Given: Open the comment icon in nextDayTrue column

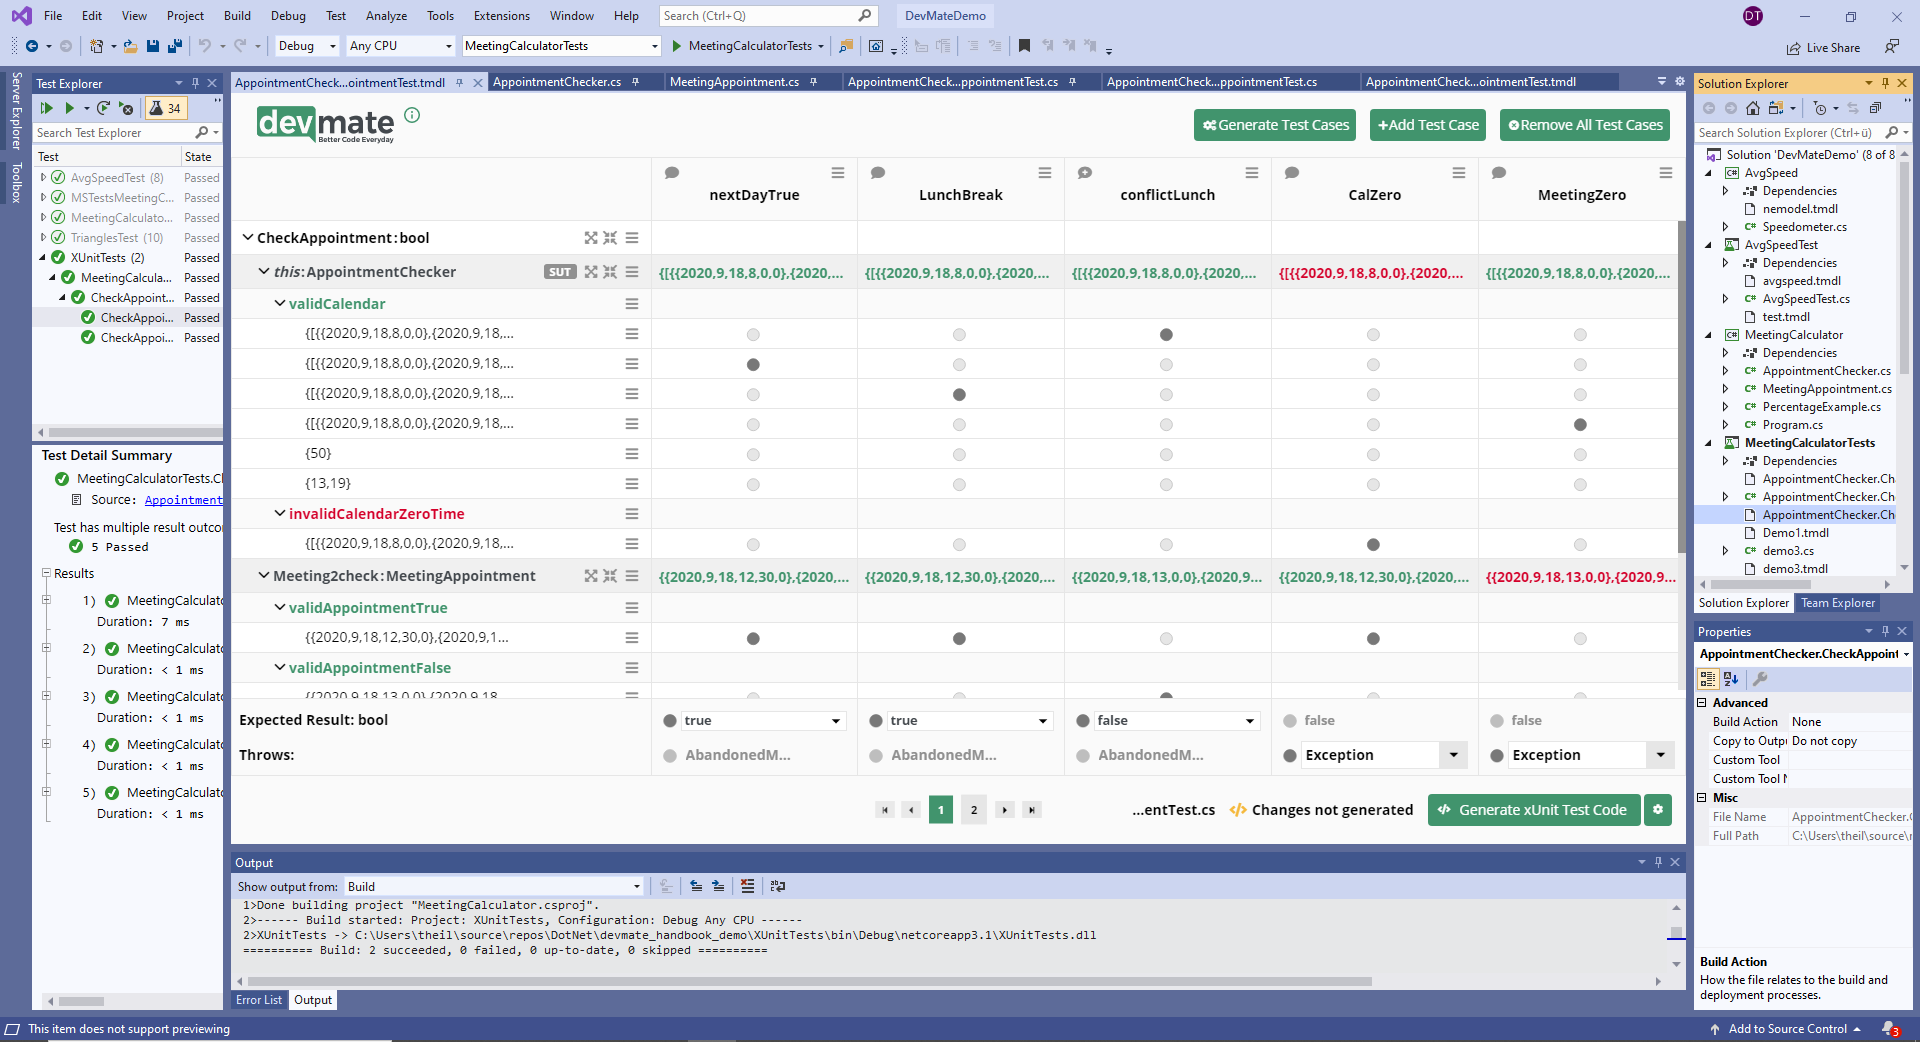Looking at the screenshot, I should tap(672, 173).
